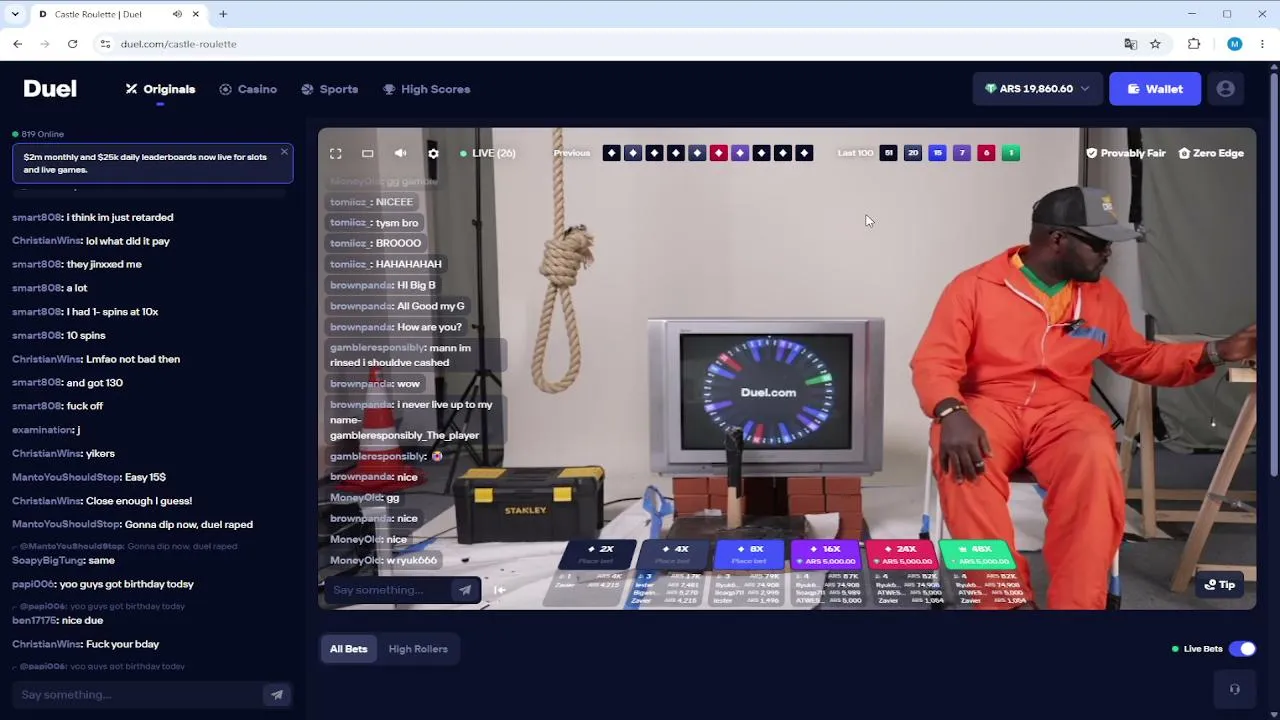
Task: Open the Wallet
Action: [1155, 89]
